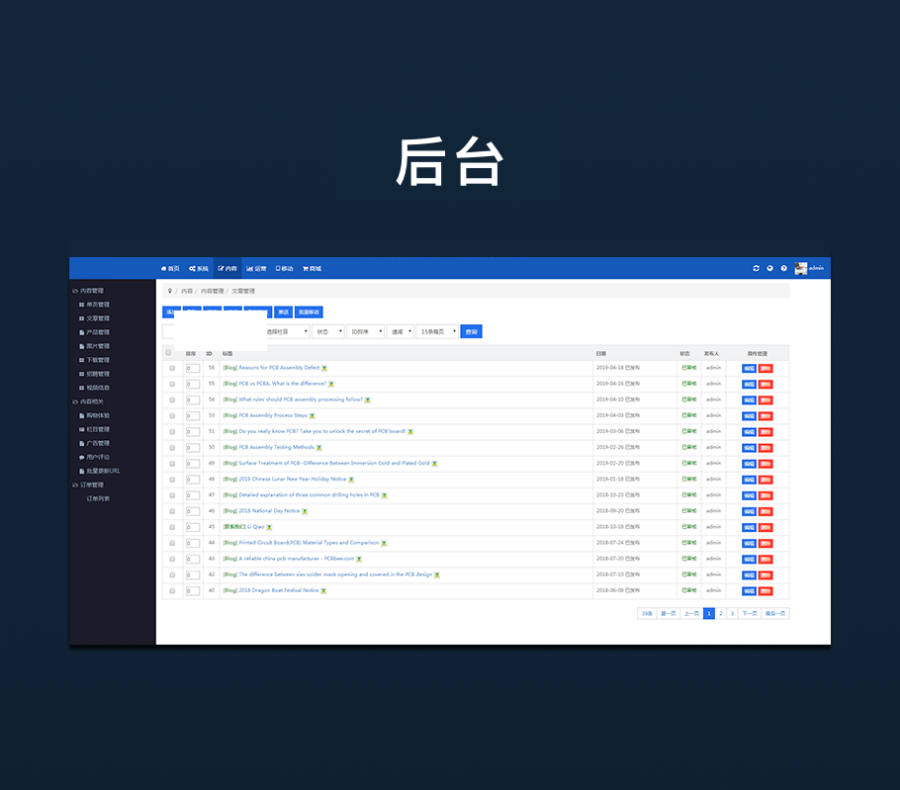The height and width of the screenshot is (790, 900).
Task: Open the 递减 order dropdown
Action: [401, 332]
